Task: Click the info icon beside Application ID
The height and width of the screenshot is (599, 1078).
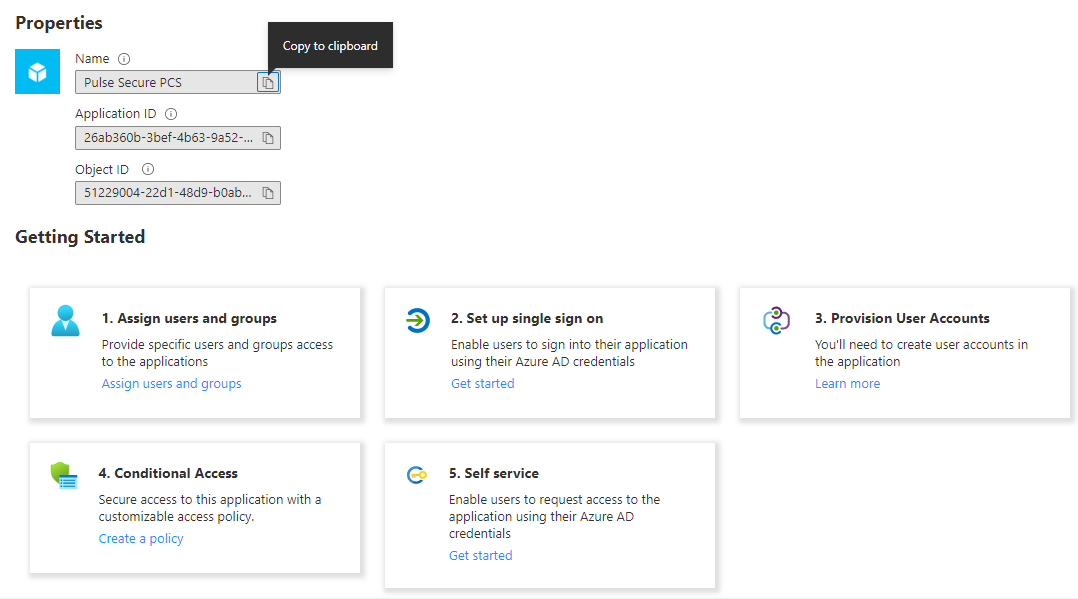Action: click(x=171, y=114)
